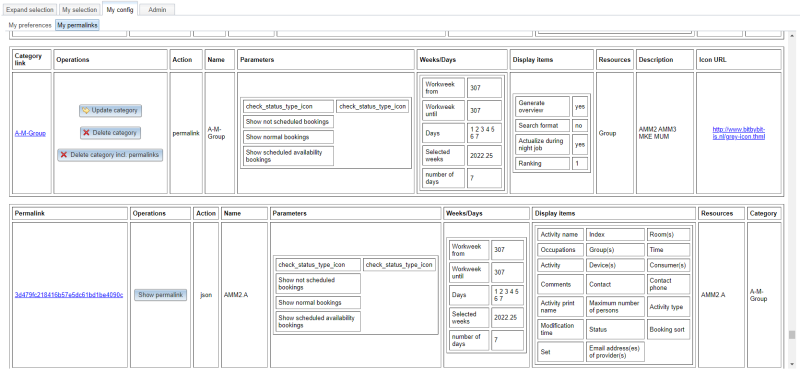800x371 pixels.
Task: Click the AMM2.A name cell
Action: 244,295
